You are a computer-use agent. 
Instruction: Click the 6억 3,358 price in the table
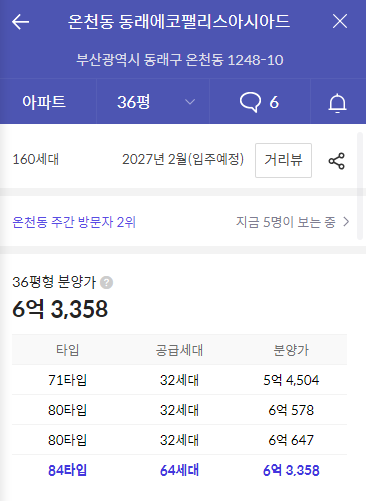pos(291,470)
